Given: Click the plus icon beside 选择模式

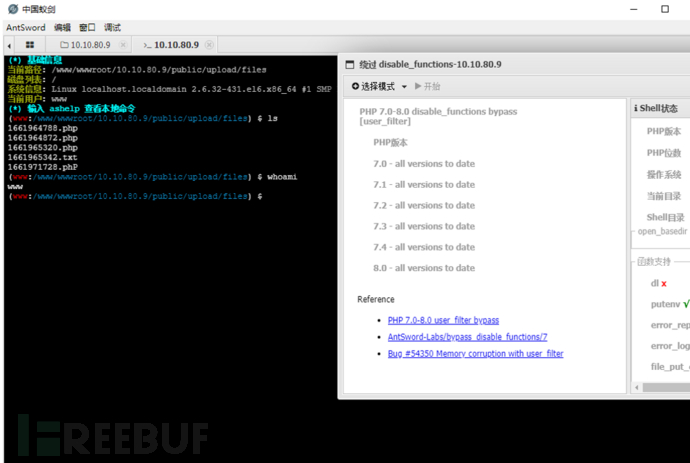Looking at the screenshot, I should tap(355, 86).
